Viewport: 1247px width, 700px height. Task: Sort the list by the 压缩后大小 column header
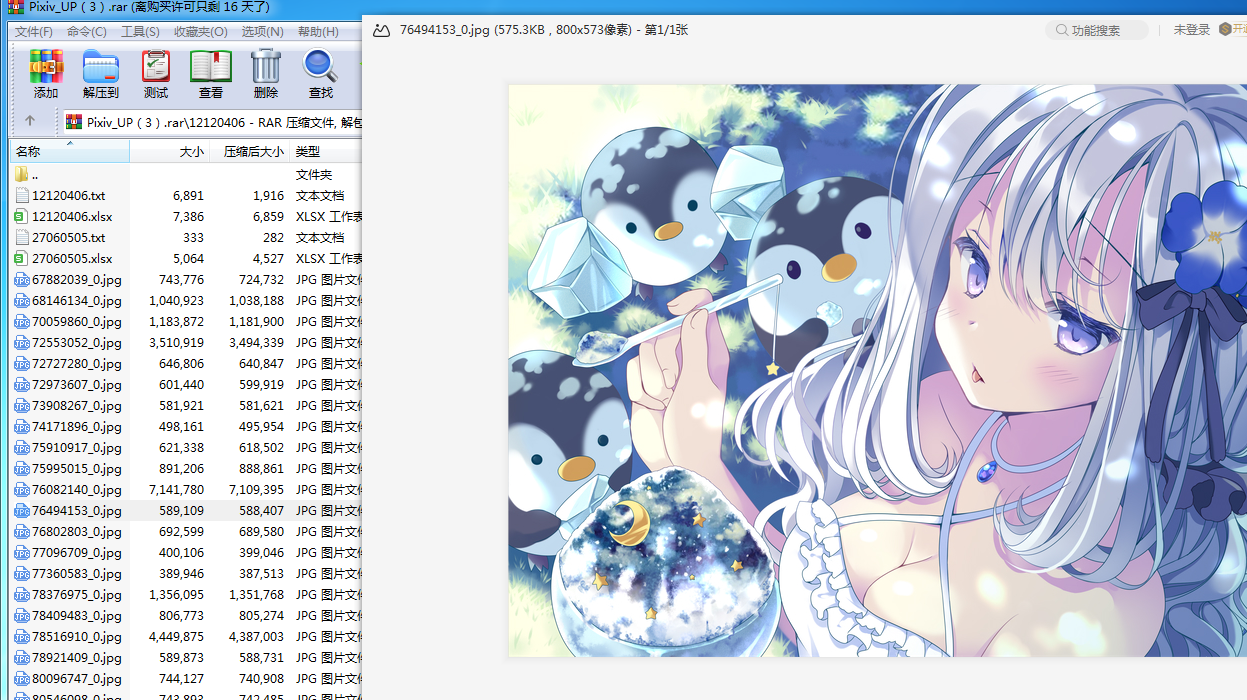coord(250,151)
